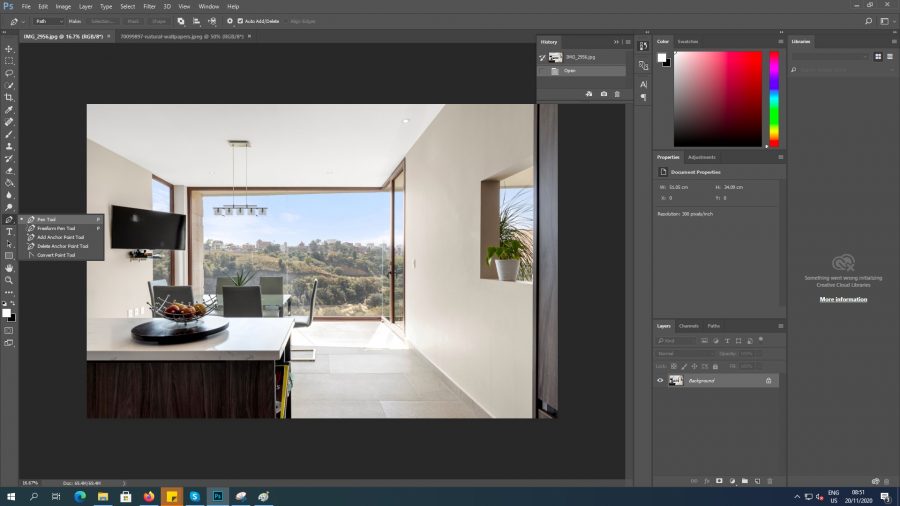The image size is (900, 506).
Task: Switch to the Channels tab
Action: (x=689, y=326)
